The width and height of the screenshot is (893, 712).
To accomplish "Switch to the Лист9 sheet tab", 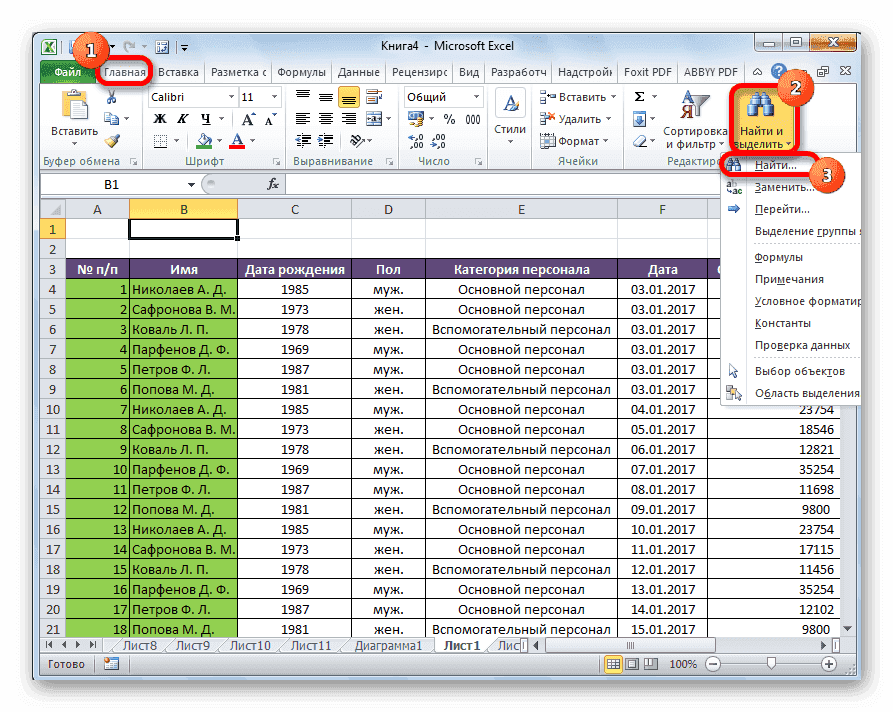I will pyautogui.click(x=191, y=645).
